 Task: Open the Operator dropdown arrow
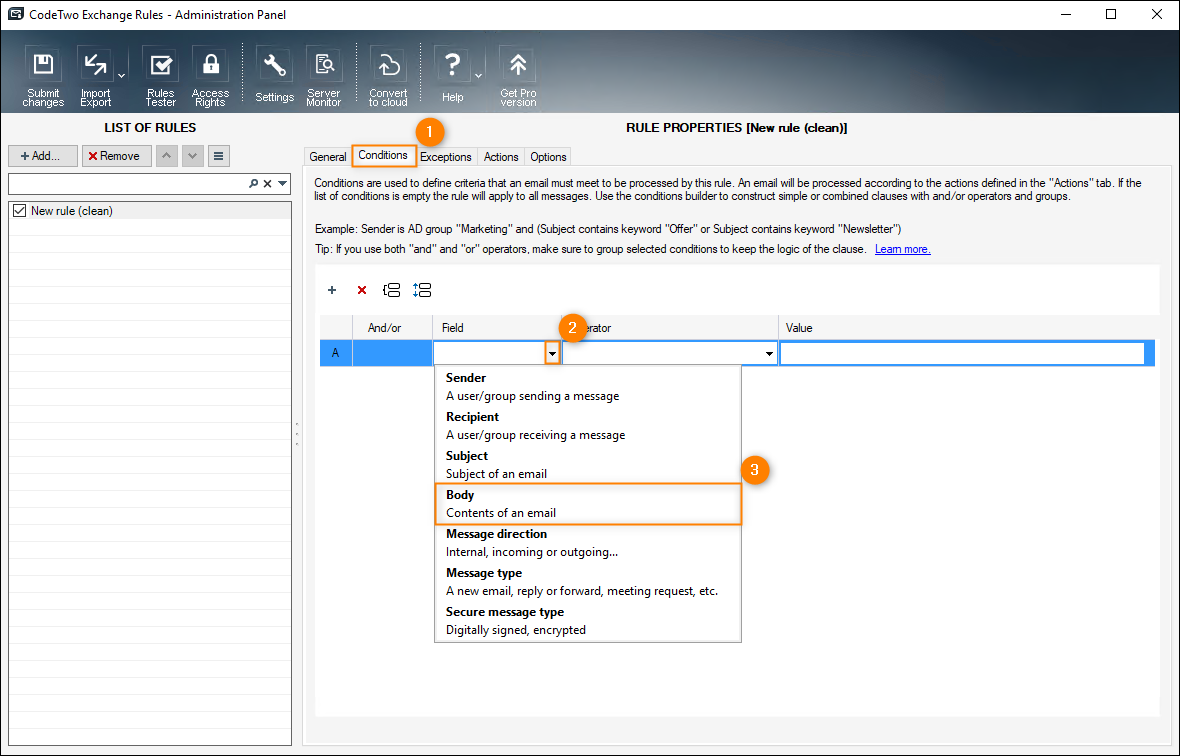tap(769, 353)
